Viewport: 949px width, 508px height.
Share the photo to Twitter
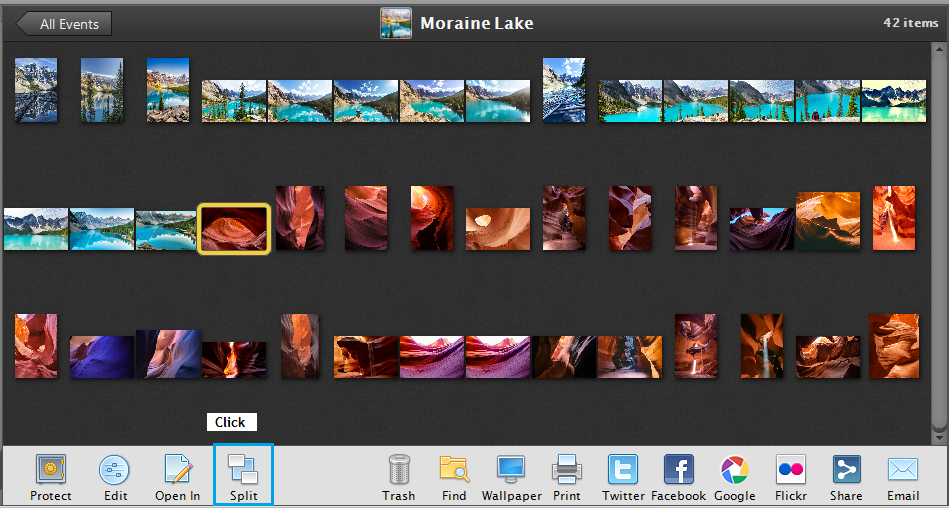[x=623, y=470]
